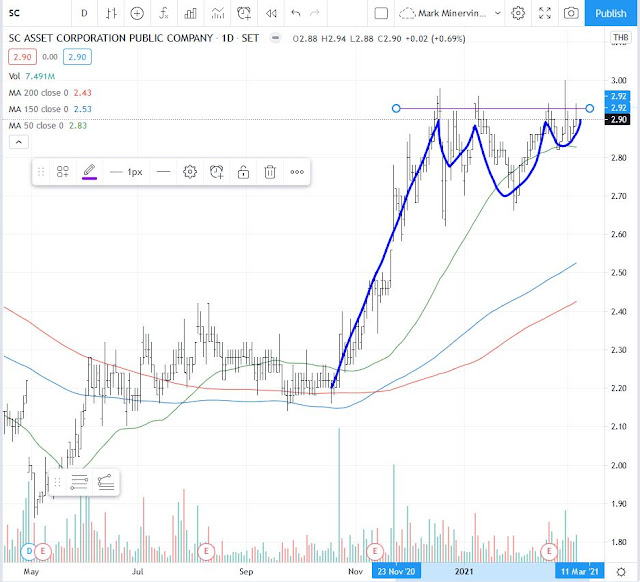The height and width of the screenshot is (582, 640).
Task: Click the Publish button
Action: click(x=611, y=13)
